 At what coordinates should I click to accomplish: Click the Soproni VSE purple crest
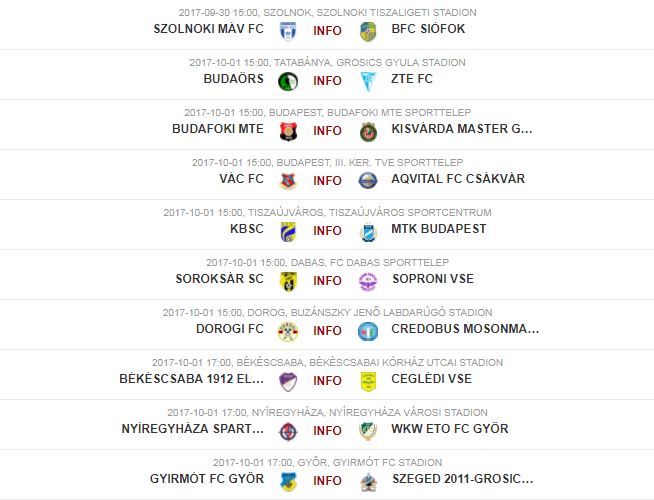pos(368,281)
